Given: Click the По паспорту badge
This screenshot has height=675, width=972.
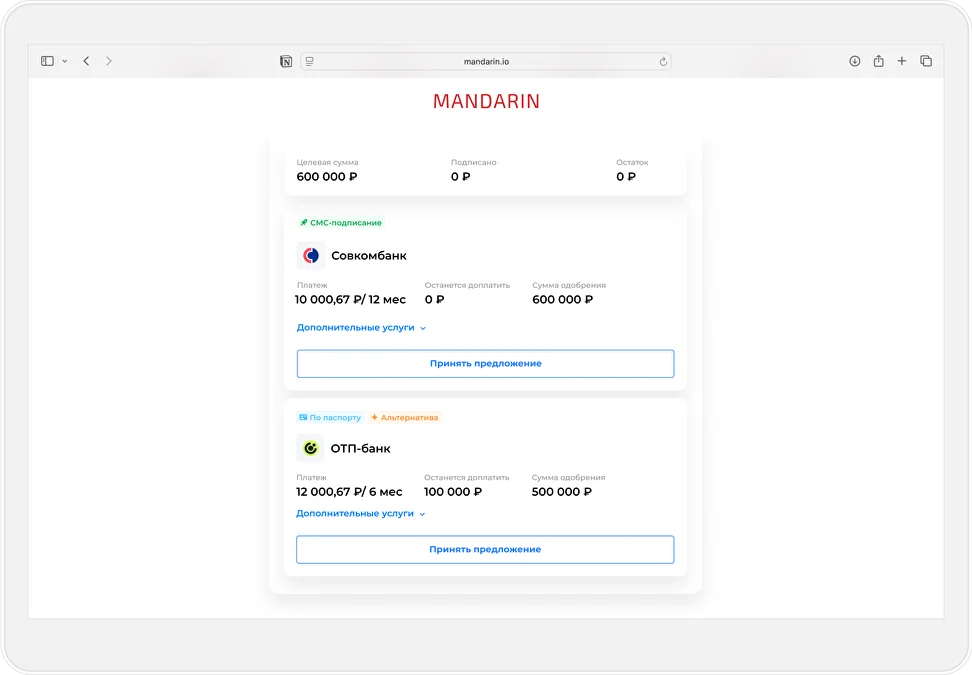Looking at the screenshot, I should (330, 417).
